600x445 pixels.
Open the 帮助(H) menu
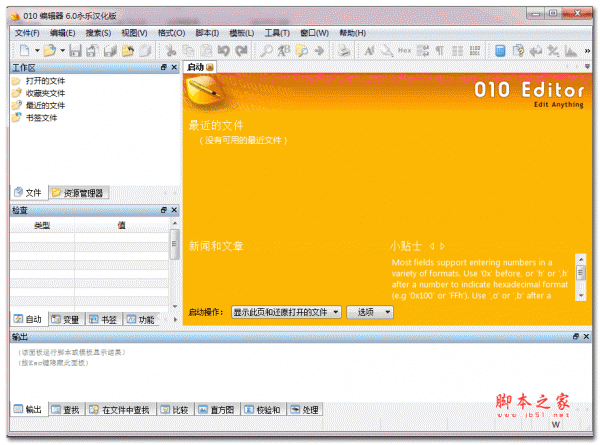tap(352, 33)
